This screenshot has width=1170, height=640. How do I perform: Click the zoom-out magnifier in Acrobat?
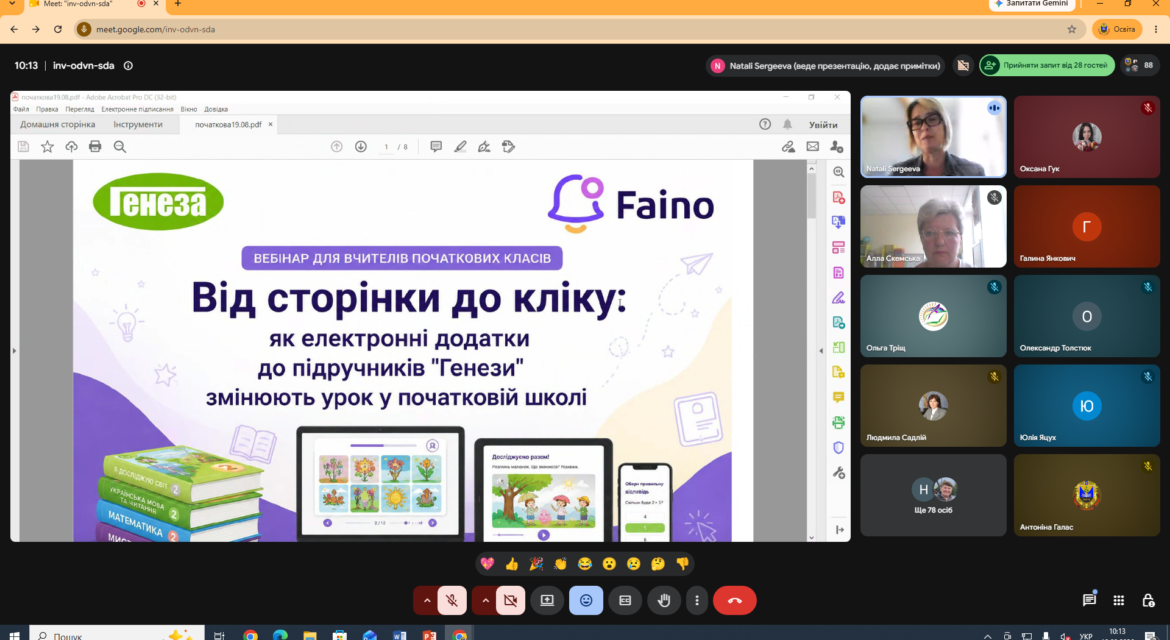click(x=119, y=147)
